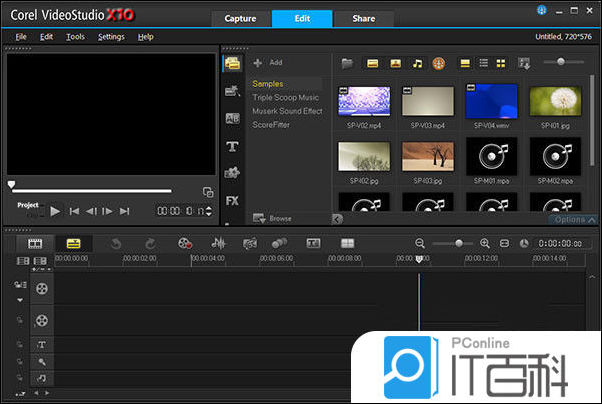Open the Transition library (AB icon)
The image size is (602, 404).
point(232,118)
